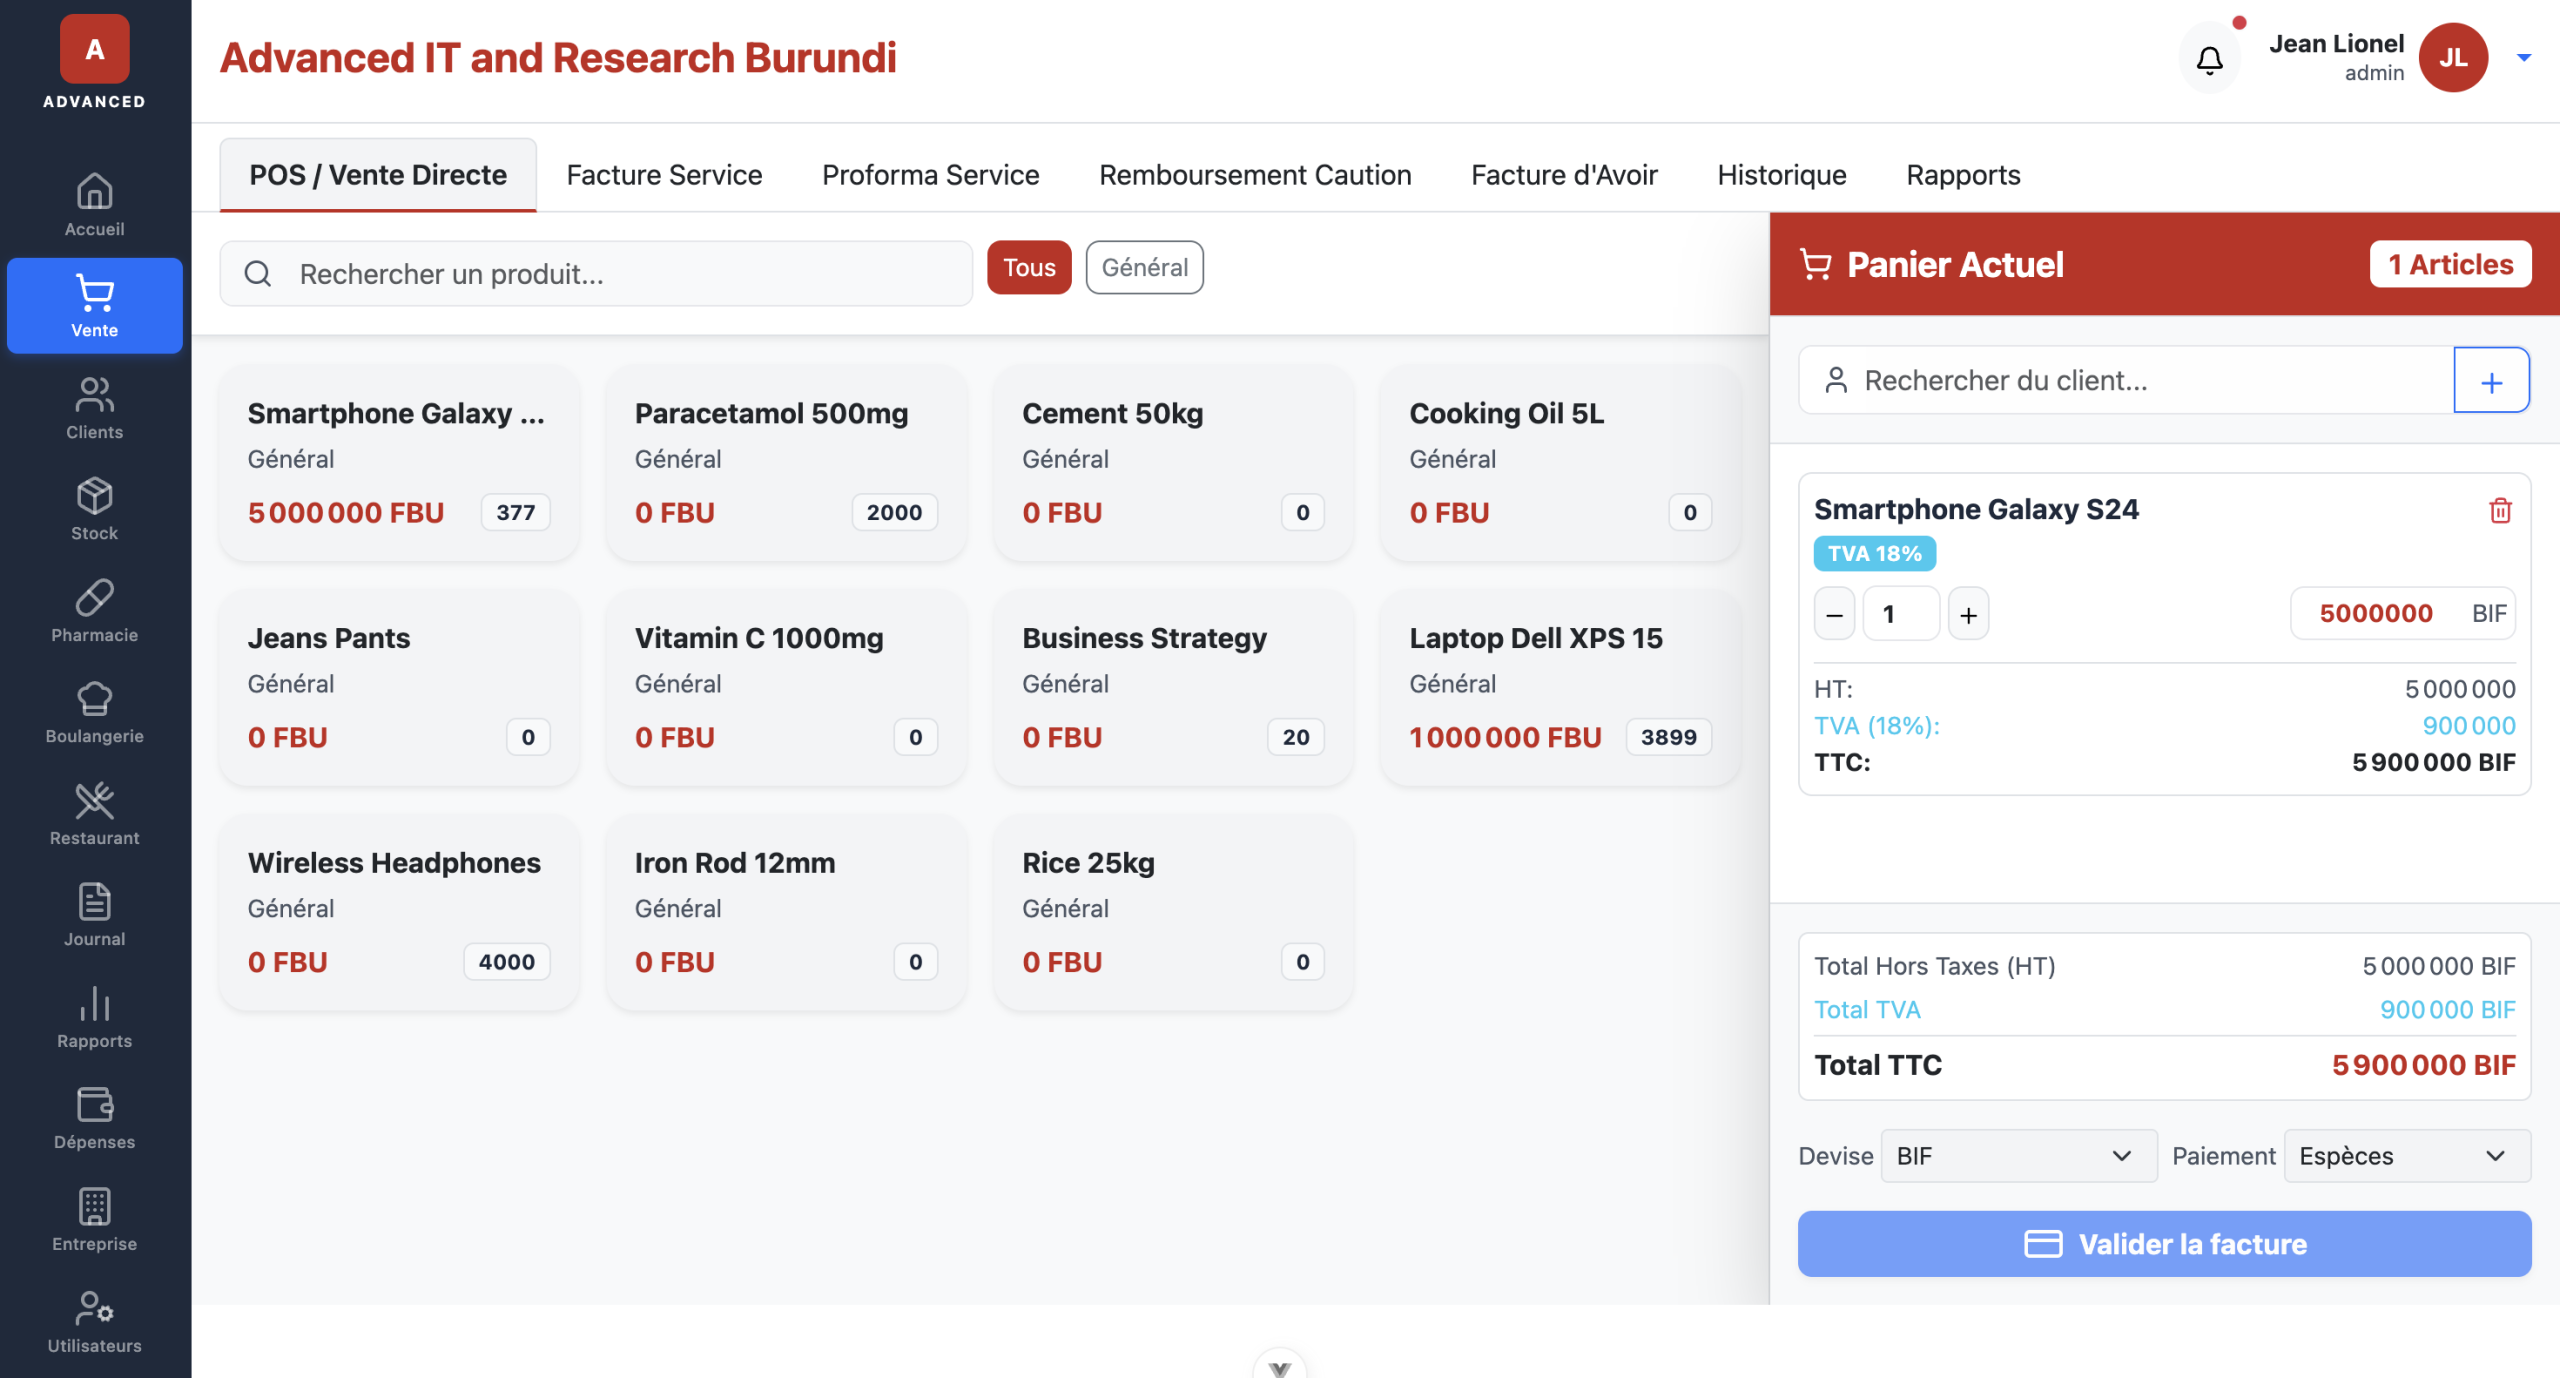The image size is (2560, 1378).
Task: Open the Devise BIF dropdown
Action: [2017, 1156]
